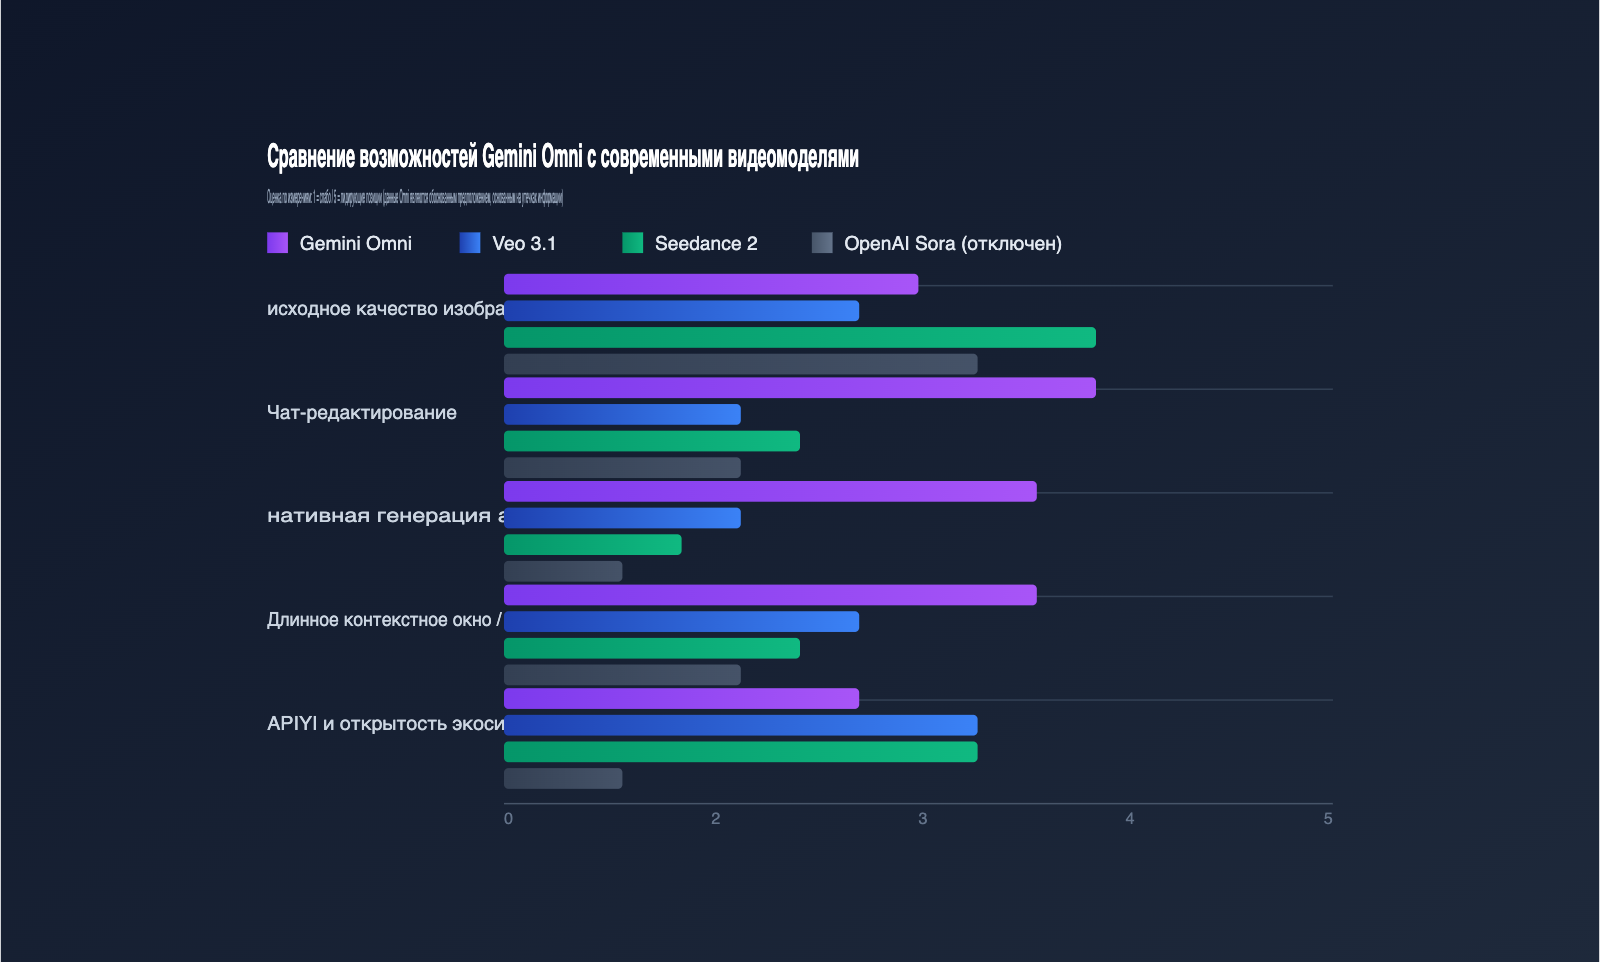Click blue Veo bar in APIYI и открытость group
Viewport: 1600px width, 962px height.
741,725
